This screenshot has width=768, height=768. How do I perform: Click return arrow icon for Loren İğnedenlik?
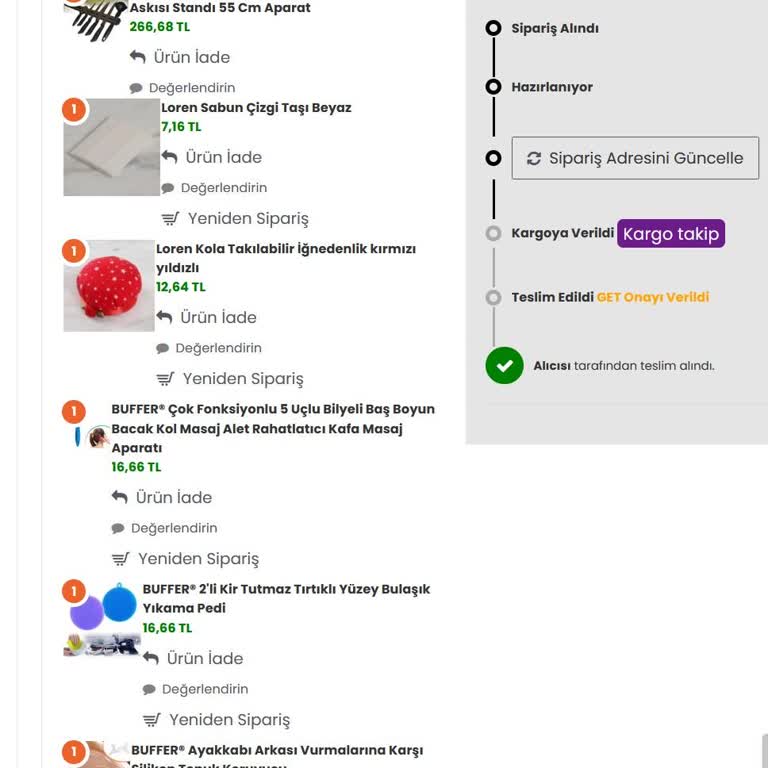(164, 317)
